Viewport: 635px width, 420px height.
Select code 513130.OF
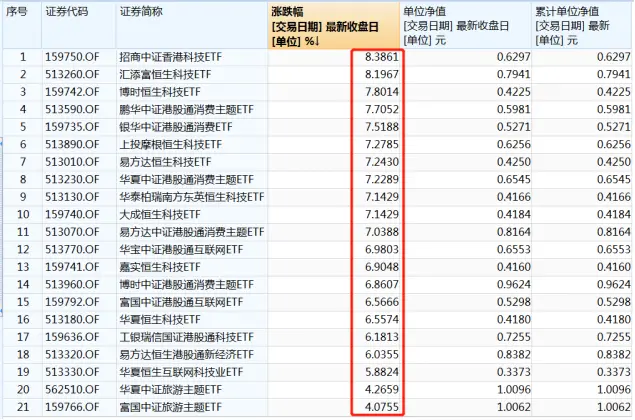(72, 197)
